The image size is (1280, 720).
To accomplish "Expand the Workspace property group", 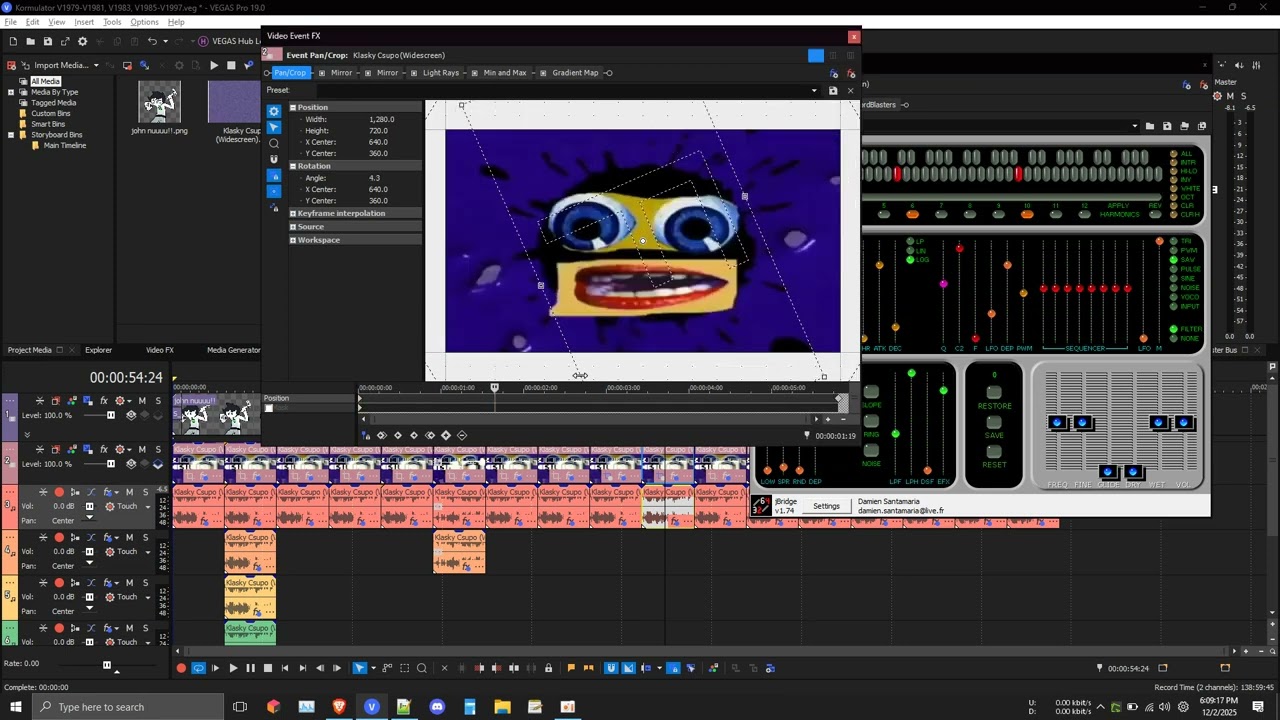I will (293, 240).
